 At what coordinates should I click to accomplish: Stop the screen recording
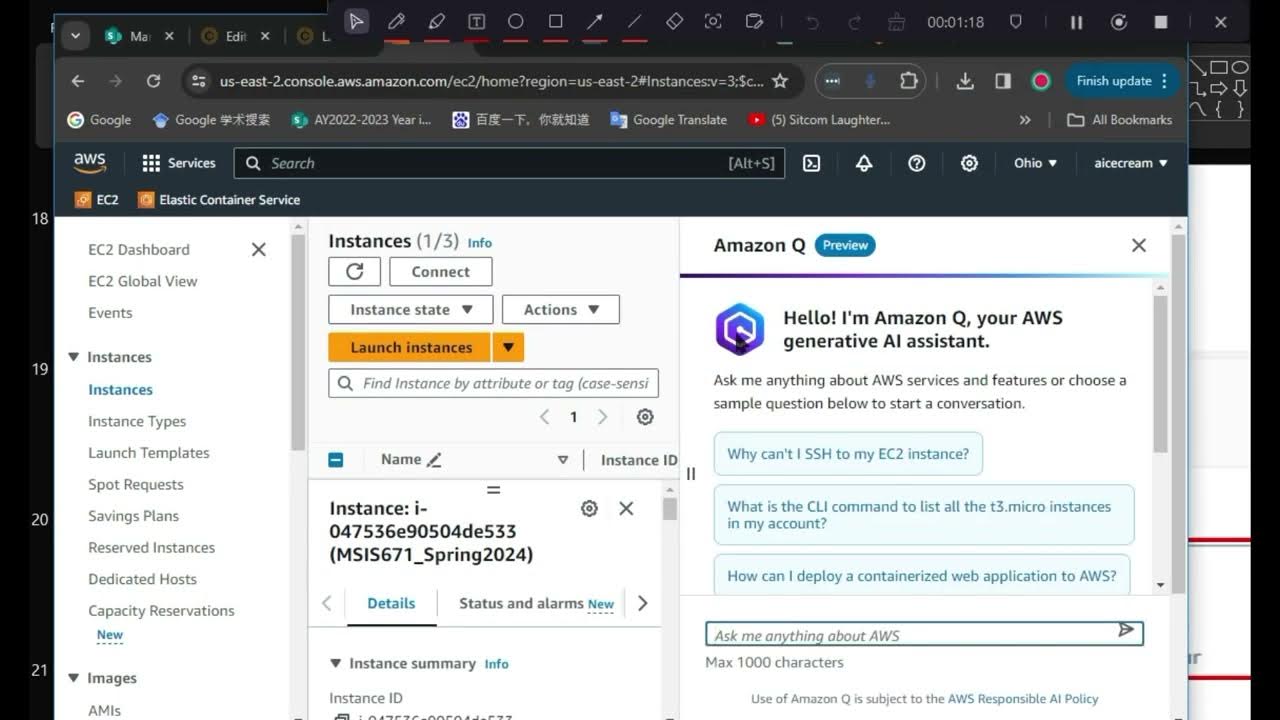(1161, 22)
